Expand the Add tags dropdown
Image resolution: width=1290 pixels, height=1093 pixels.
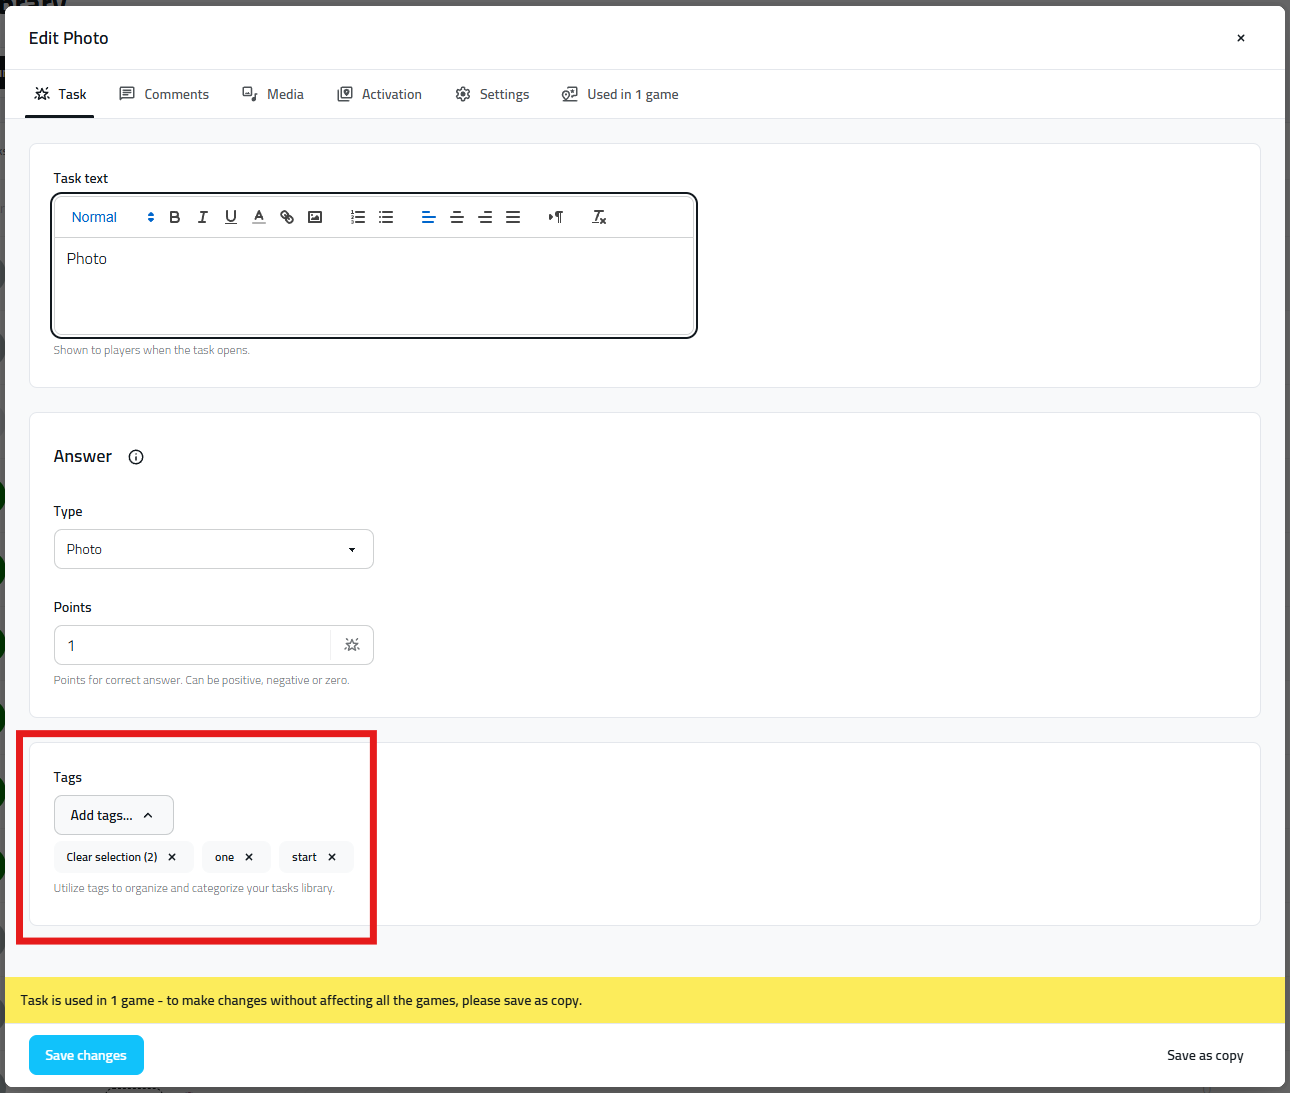point(113,815)
